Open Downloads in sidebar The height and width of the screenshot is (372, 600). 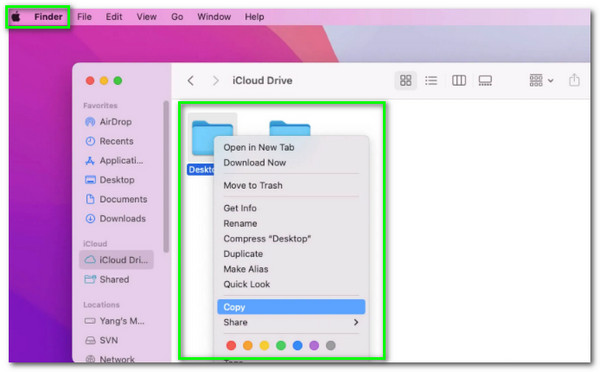point(115,219)
